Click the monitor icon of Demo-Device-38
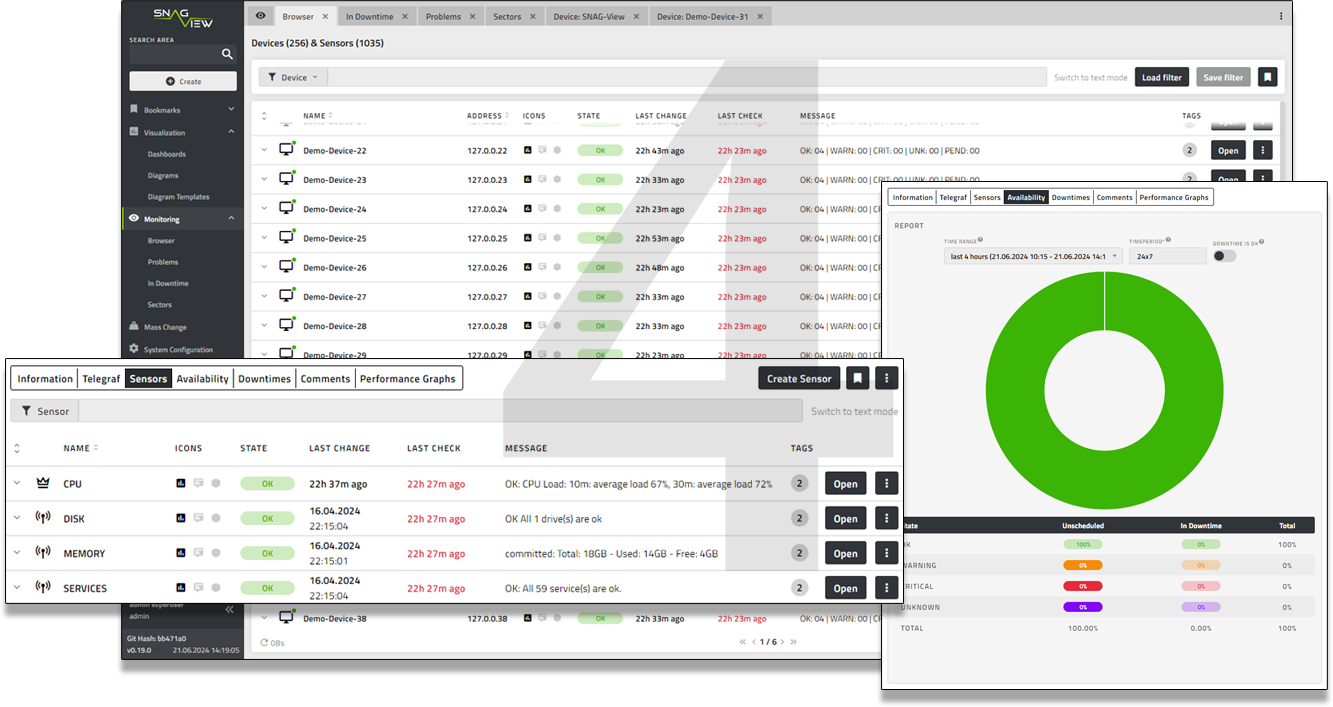This screenshot has height=707, width=1333. (x=287, y=618)
